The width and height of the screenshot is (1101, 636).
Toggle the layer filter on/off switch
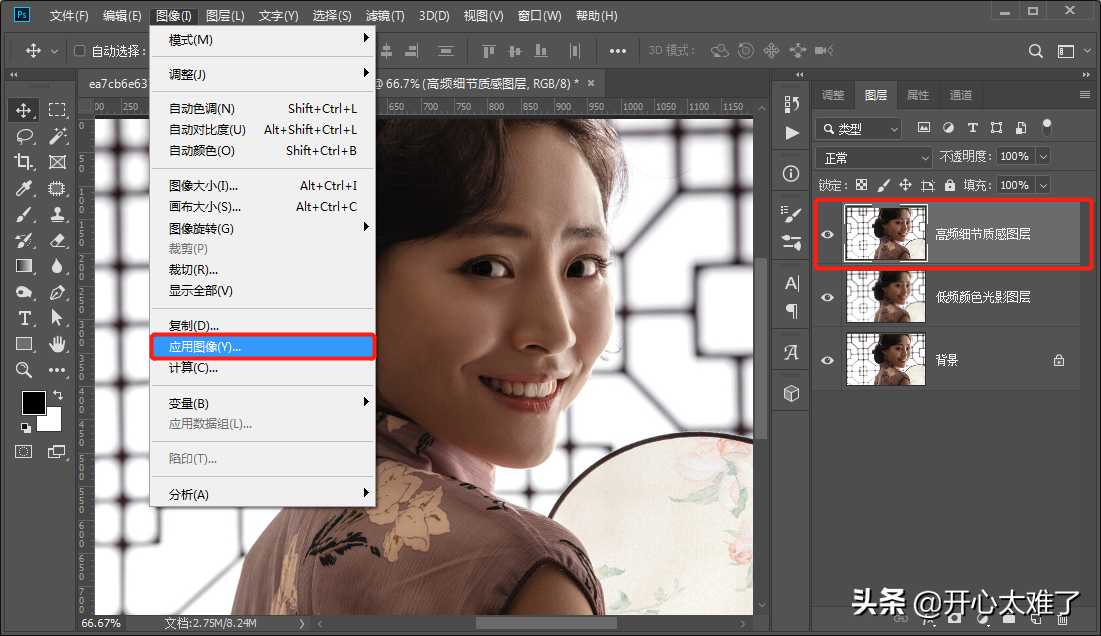(x=1047, y=127)
